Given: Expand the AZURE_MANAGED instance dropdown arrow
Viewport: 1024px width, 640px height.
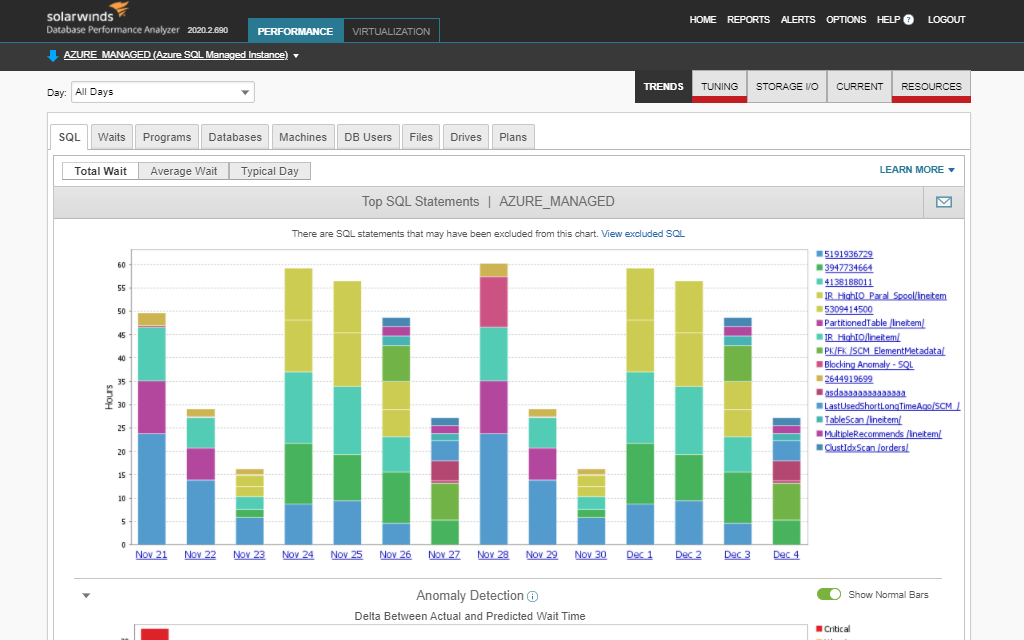Looking at the screenshot, I should coord(296,56).
